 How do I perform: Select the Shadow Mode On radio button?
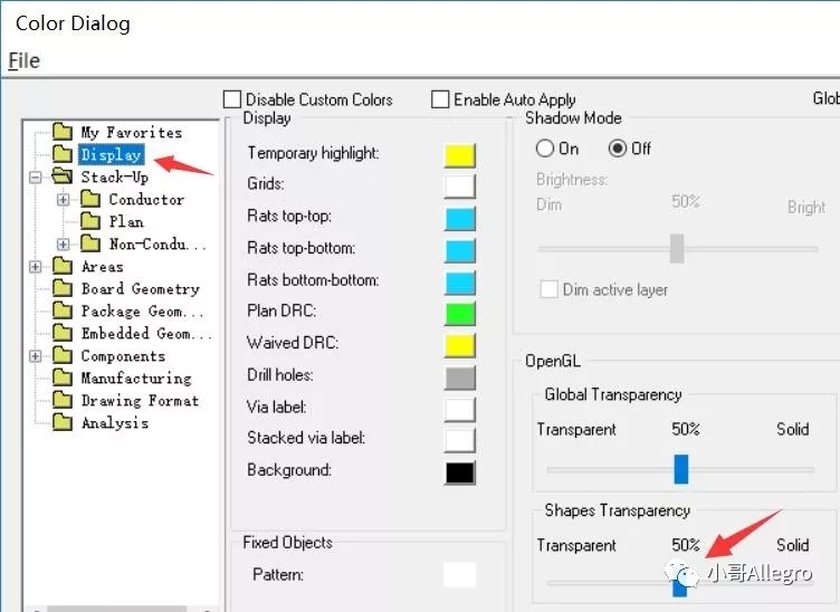pos(544,148)
